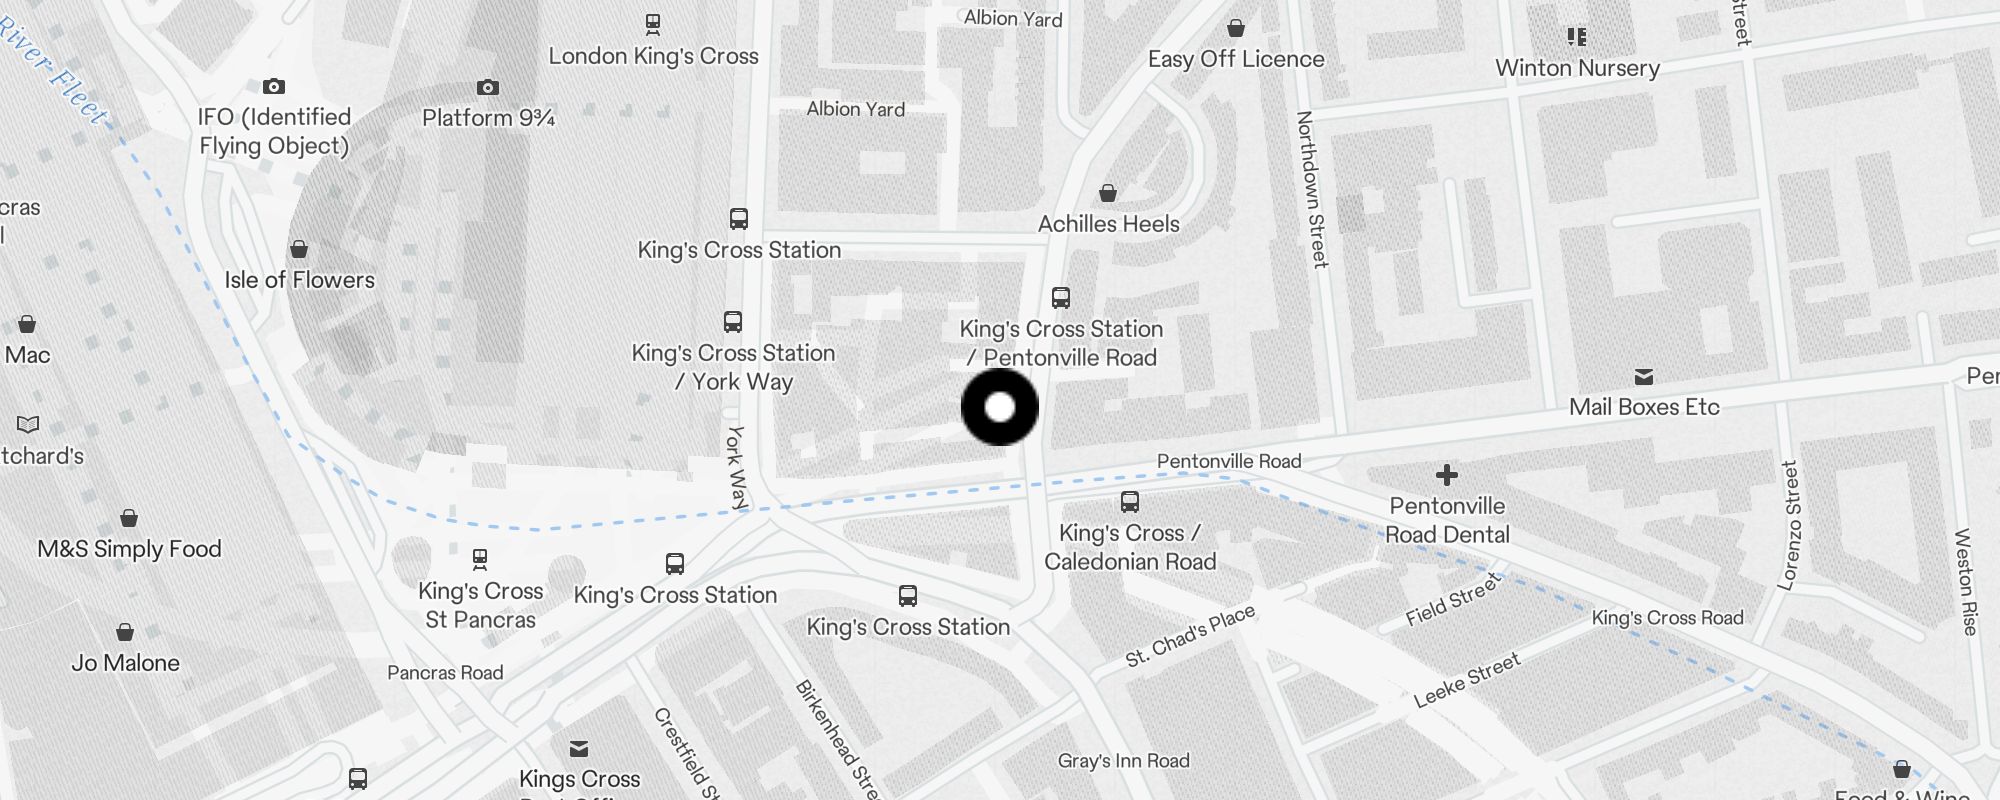The height and width of the screenshot is (800, 2000).
Task: Click the black circular location marker
Action: pos(1000,407)
